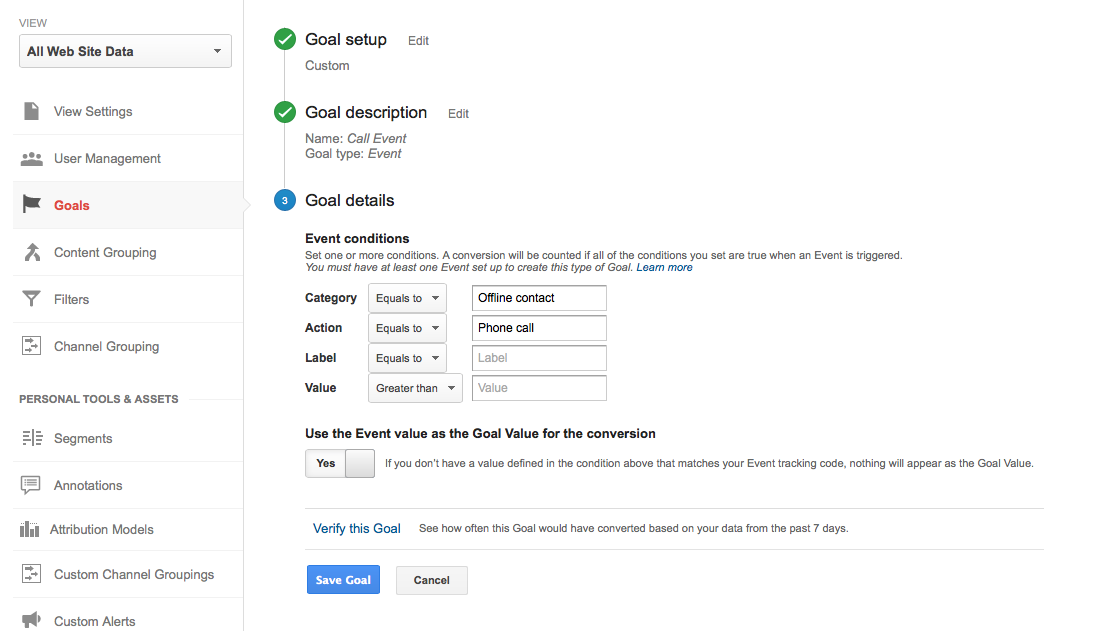Cancel the goal creation
This screenshot has width=1118, height=631.
tap(432, 580)
